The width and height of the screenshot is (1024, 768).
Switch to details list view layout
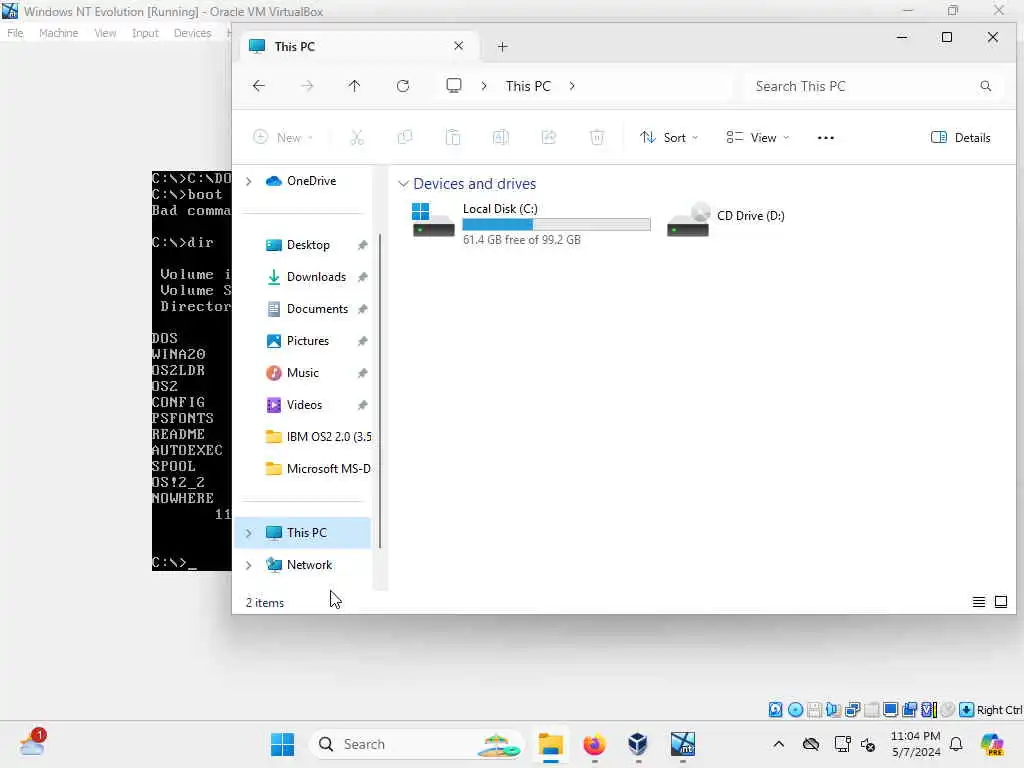(x=978, y=602)
